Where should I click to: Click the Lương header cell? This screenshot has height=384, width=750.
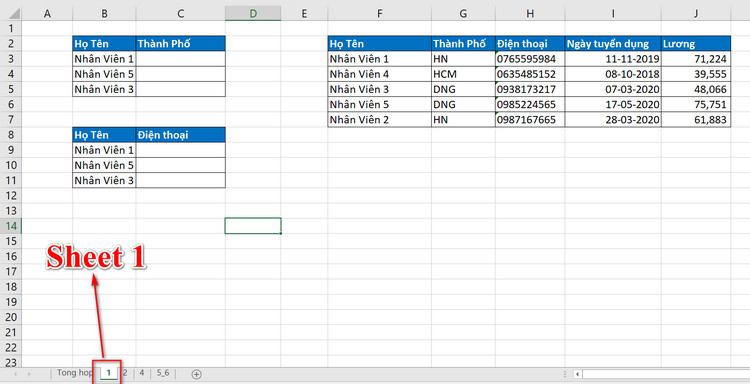pos(696,44)
